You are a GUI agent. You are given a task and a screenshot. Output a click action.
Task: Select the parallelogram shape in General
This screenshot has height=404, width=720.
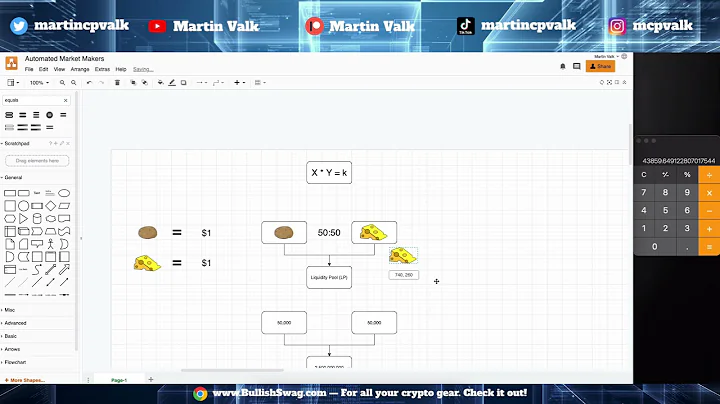(x=64, y=206)
